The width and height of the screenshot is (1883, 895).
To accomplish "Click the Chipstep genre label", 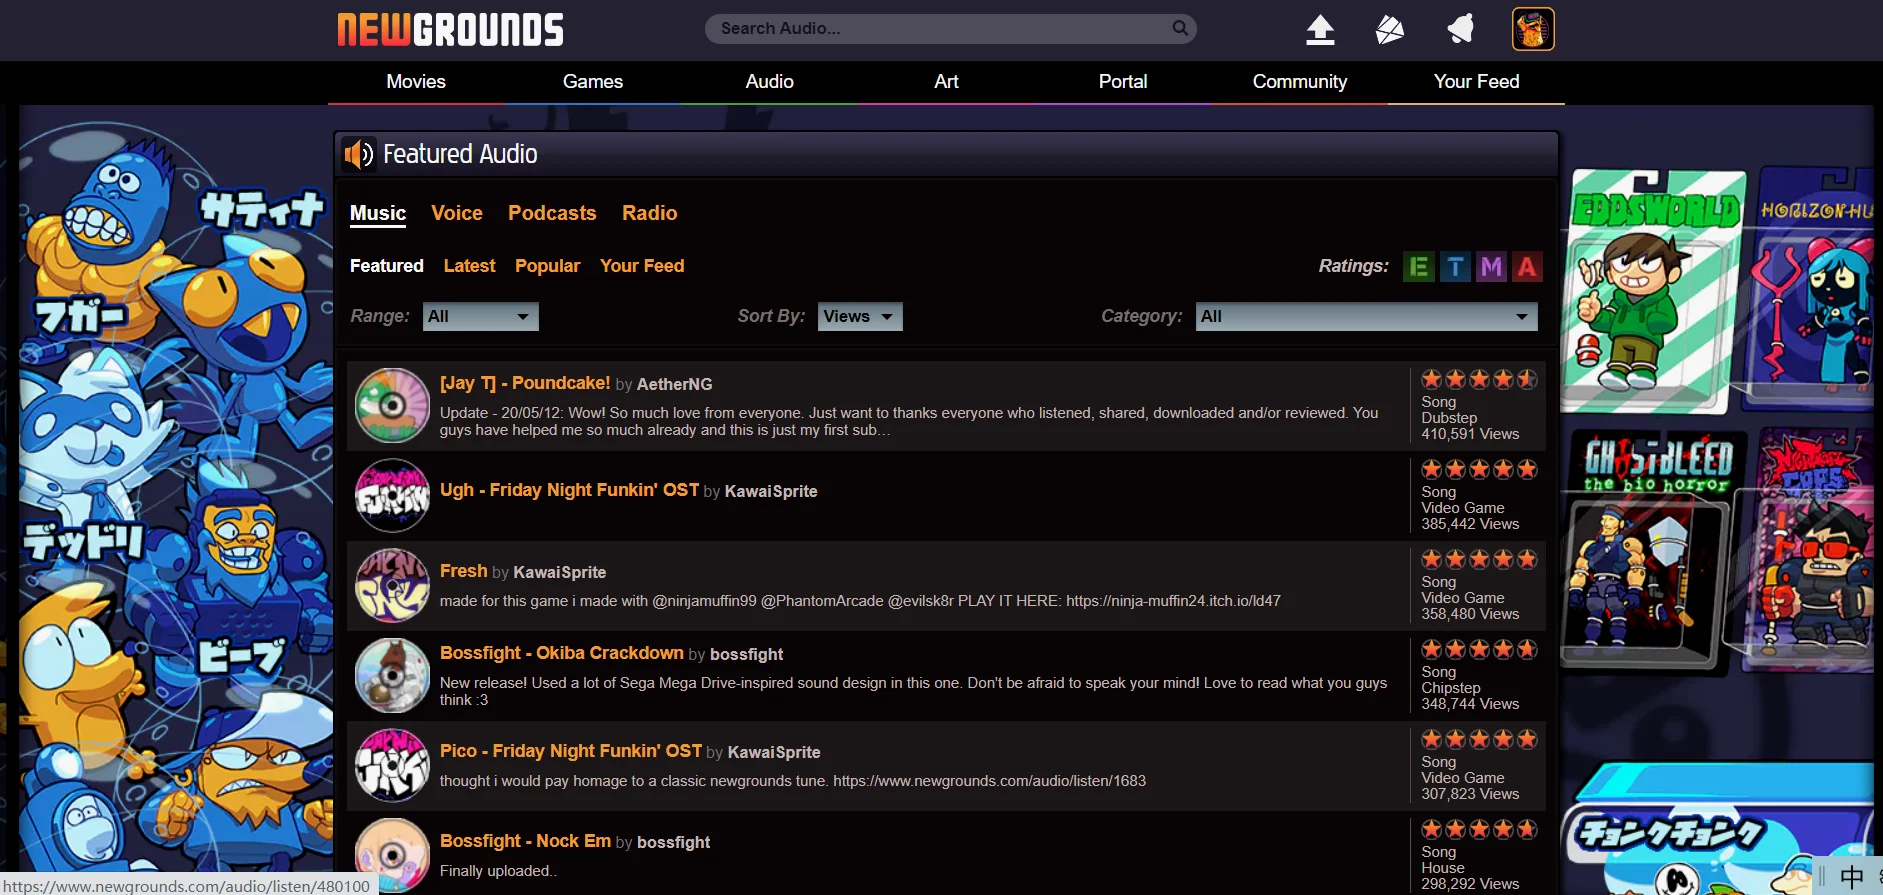I will (1451, 688).
